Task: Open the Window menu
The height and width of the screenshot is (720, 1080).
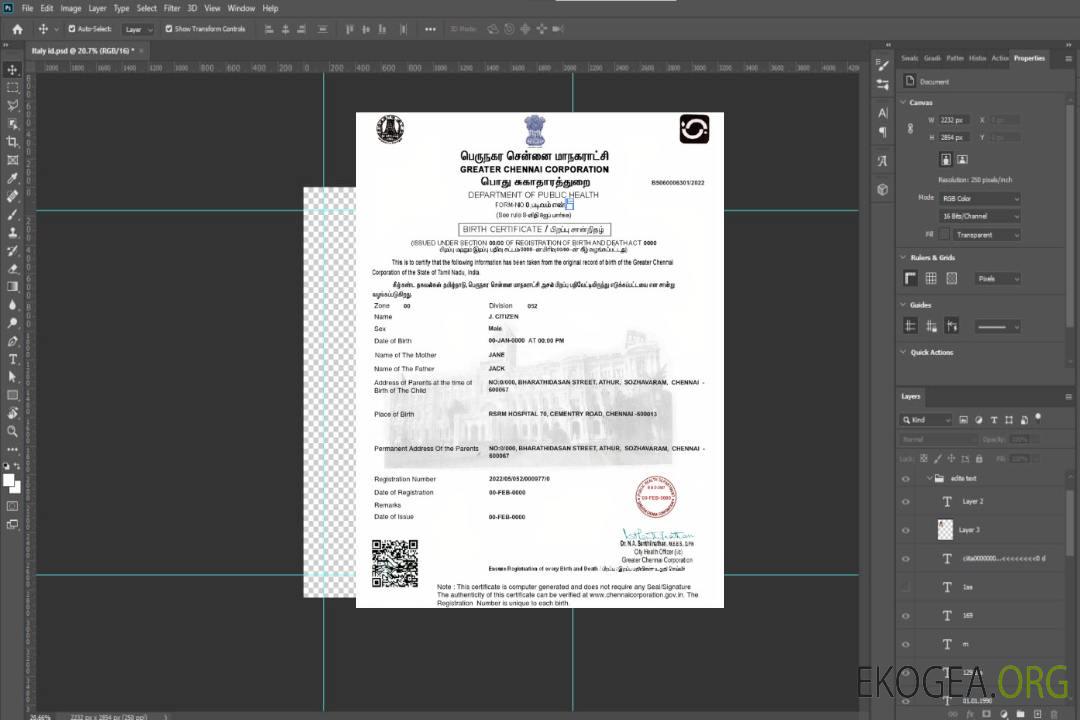Action: [241, 8]
